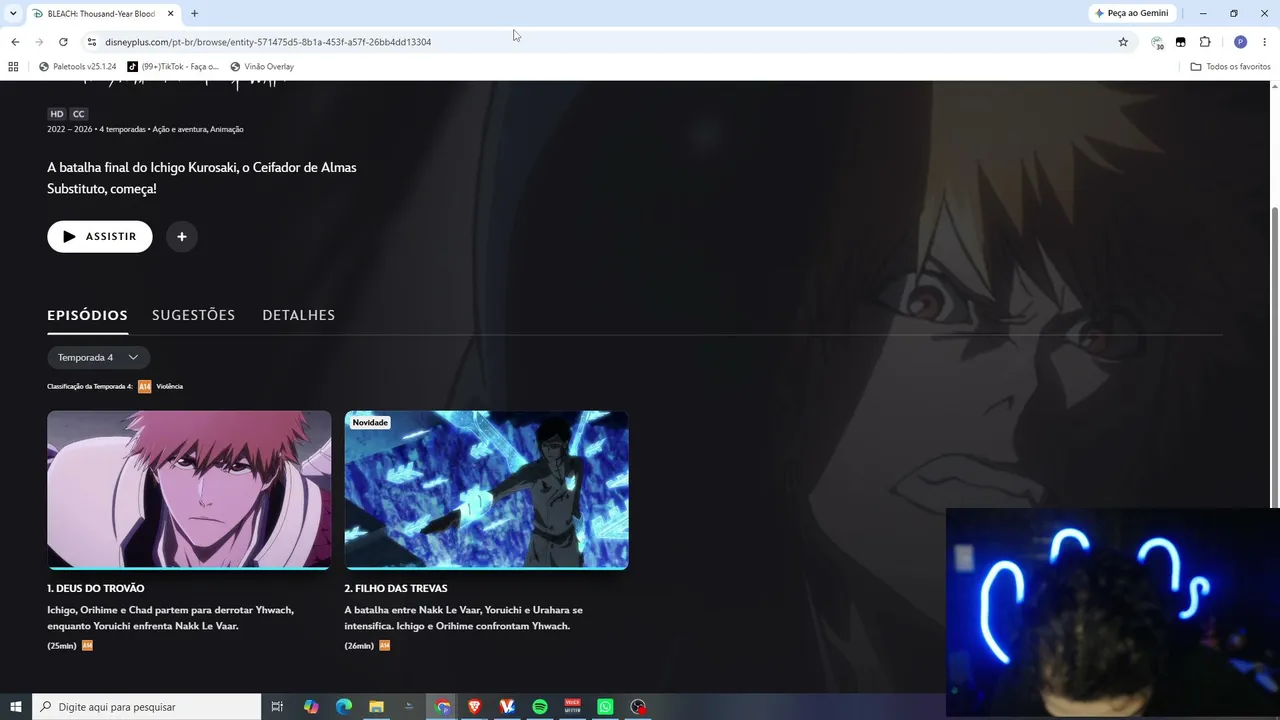Open episode 1 Deus do Trovão thumbnail
This screenshot has height=720, width=1280.
pos(189,490)
